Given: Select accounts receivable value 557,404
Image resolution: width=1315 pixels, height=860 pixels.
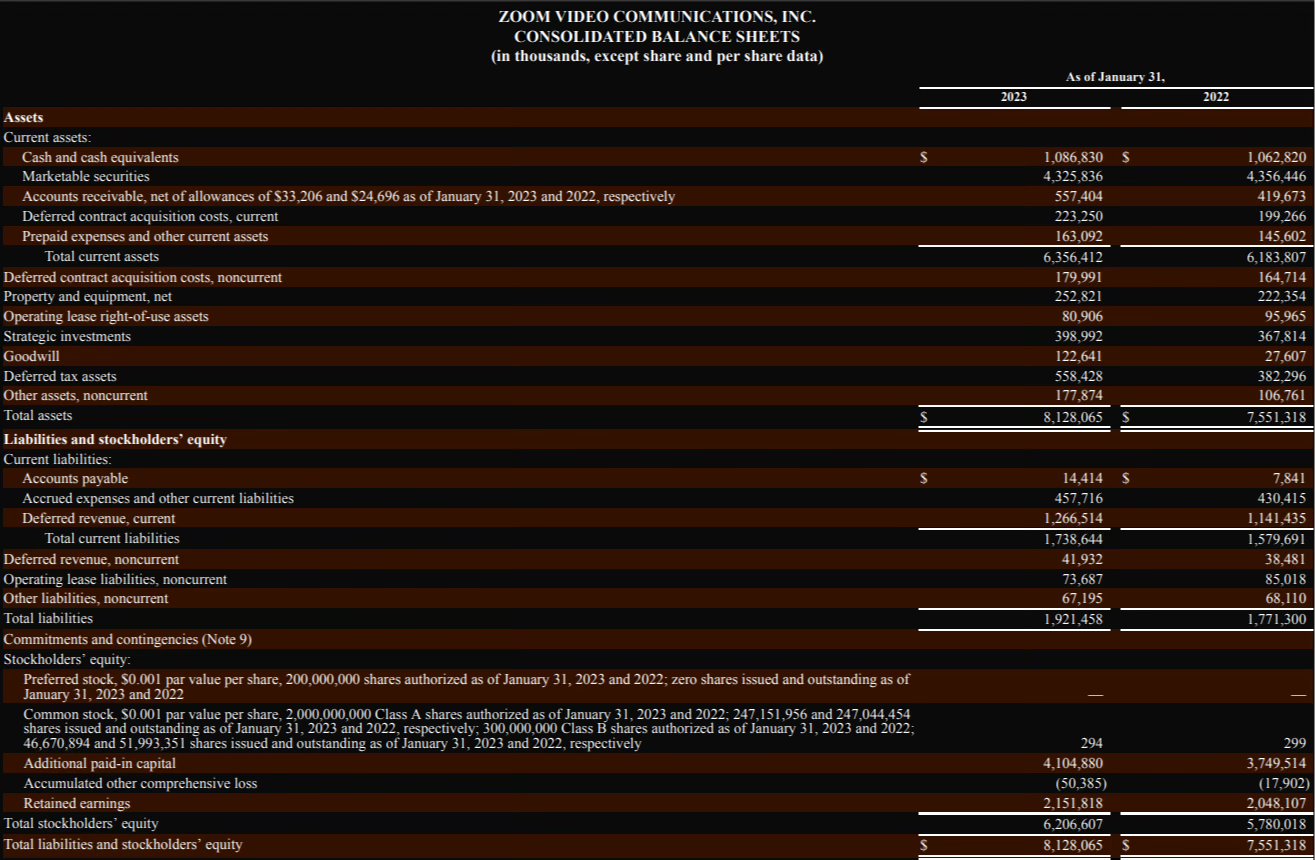Looking at the screenshot, I should tap(1079, 197).
